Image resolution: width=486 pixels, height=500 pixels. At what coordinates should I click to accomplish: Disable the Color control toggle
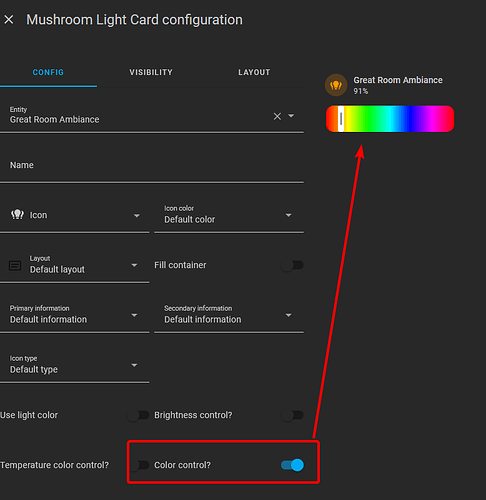(292, 465)
